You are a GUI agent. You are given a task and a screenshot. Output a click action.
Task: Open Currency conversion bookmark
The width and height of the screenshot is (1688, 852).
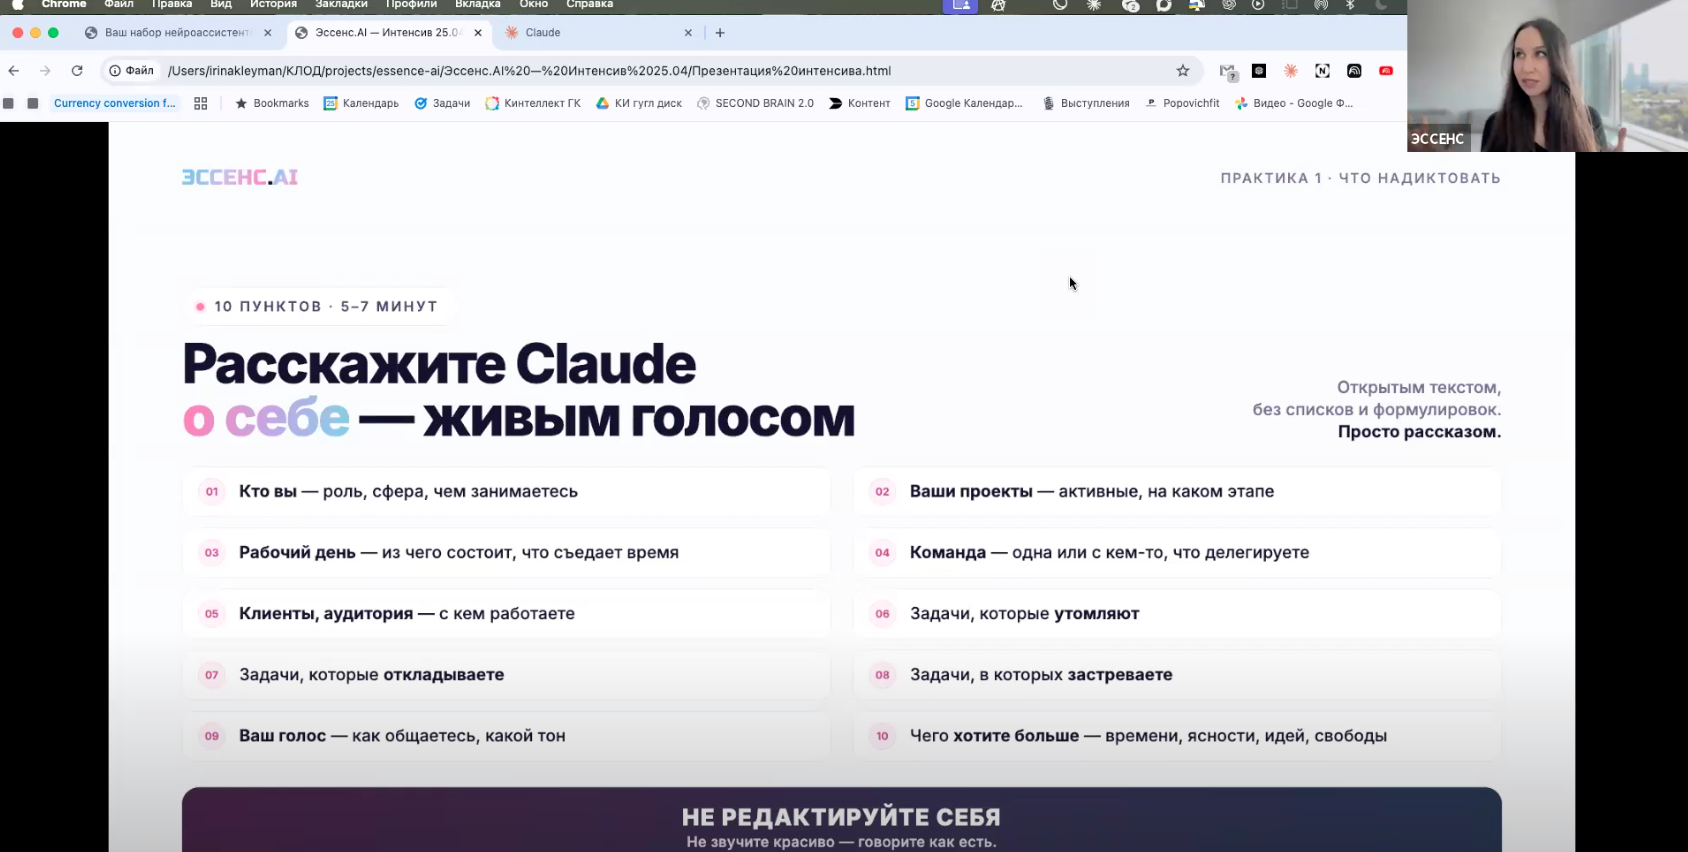click(x=114, y=103)
